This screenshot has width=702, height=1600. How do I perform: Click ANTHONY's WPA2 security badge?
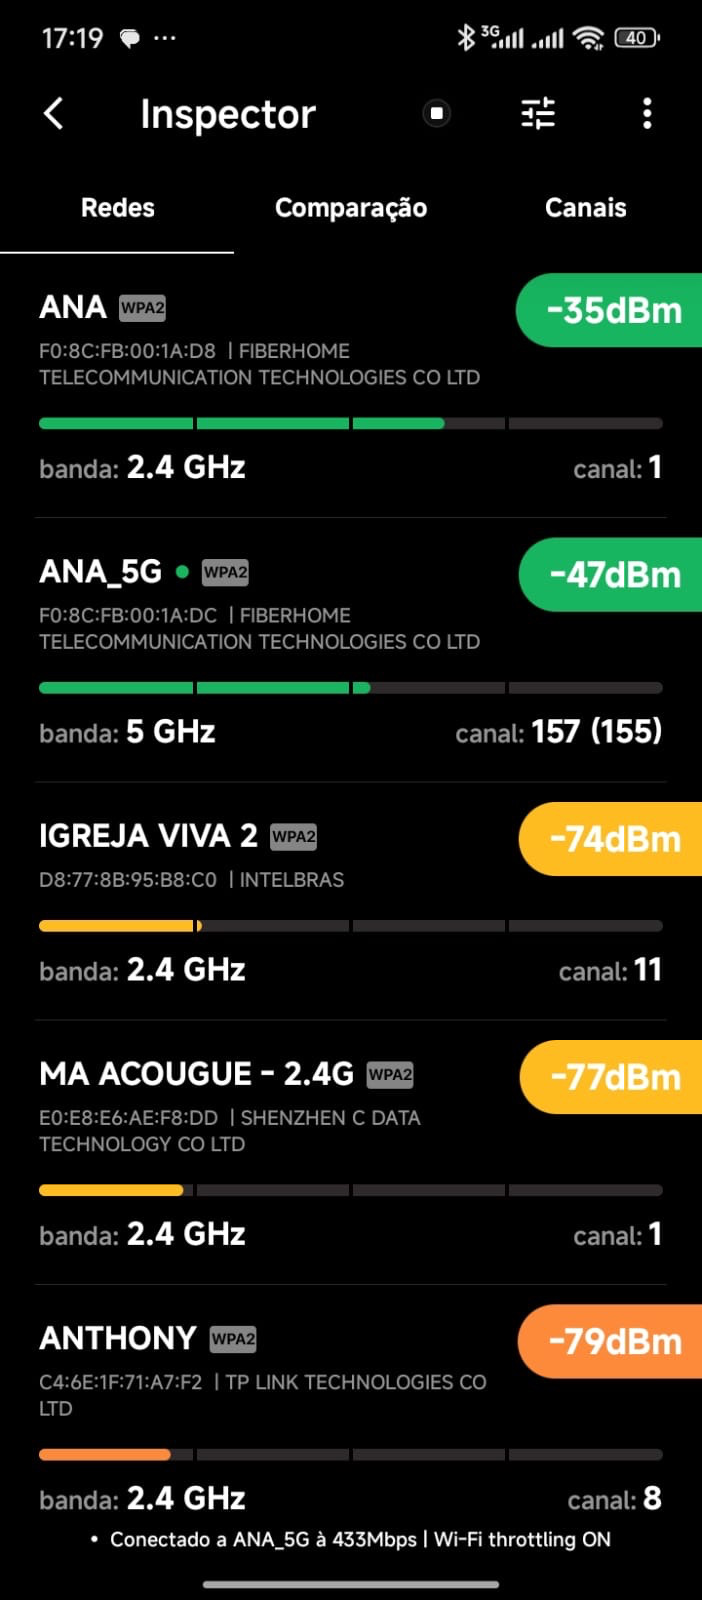pyautogui.click(x=233, y=1339)
